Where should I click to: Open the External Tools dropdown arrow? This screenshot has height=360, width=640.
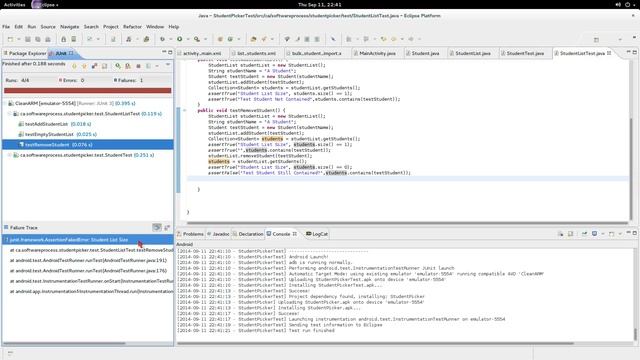tap(205, 39)
